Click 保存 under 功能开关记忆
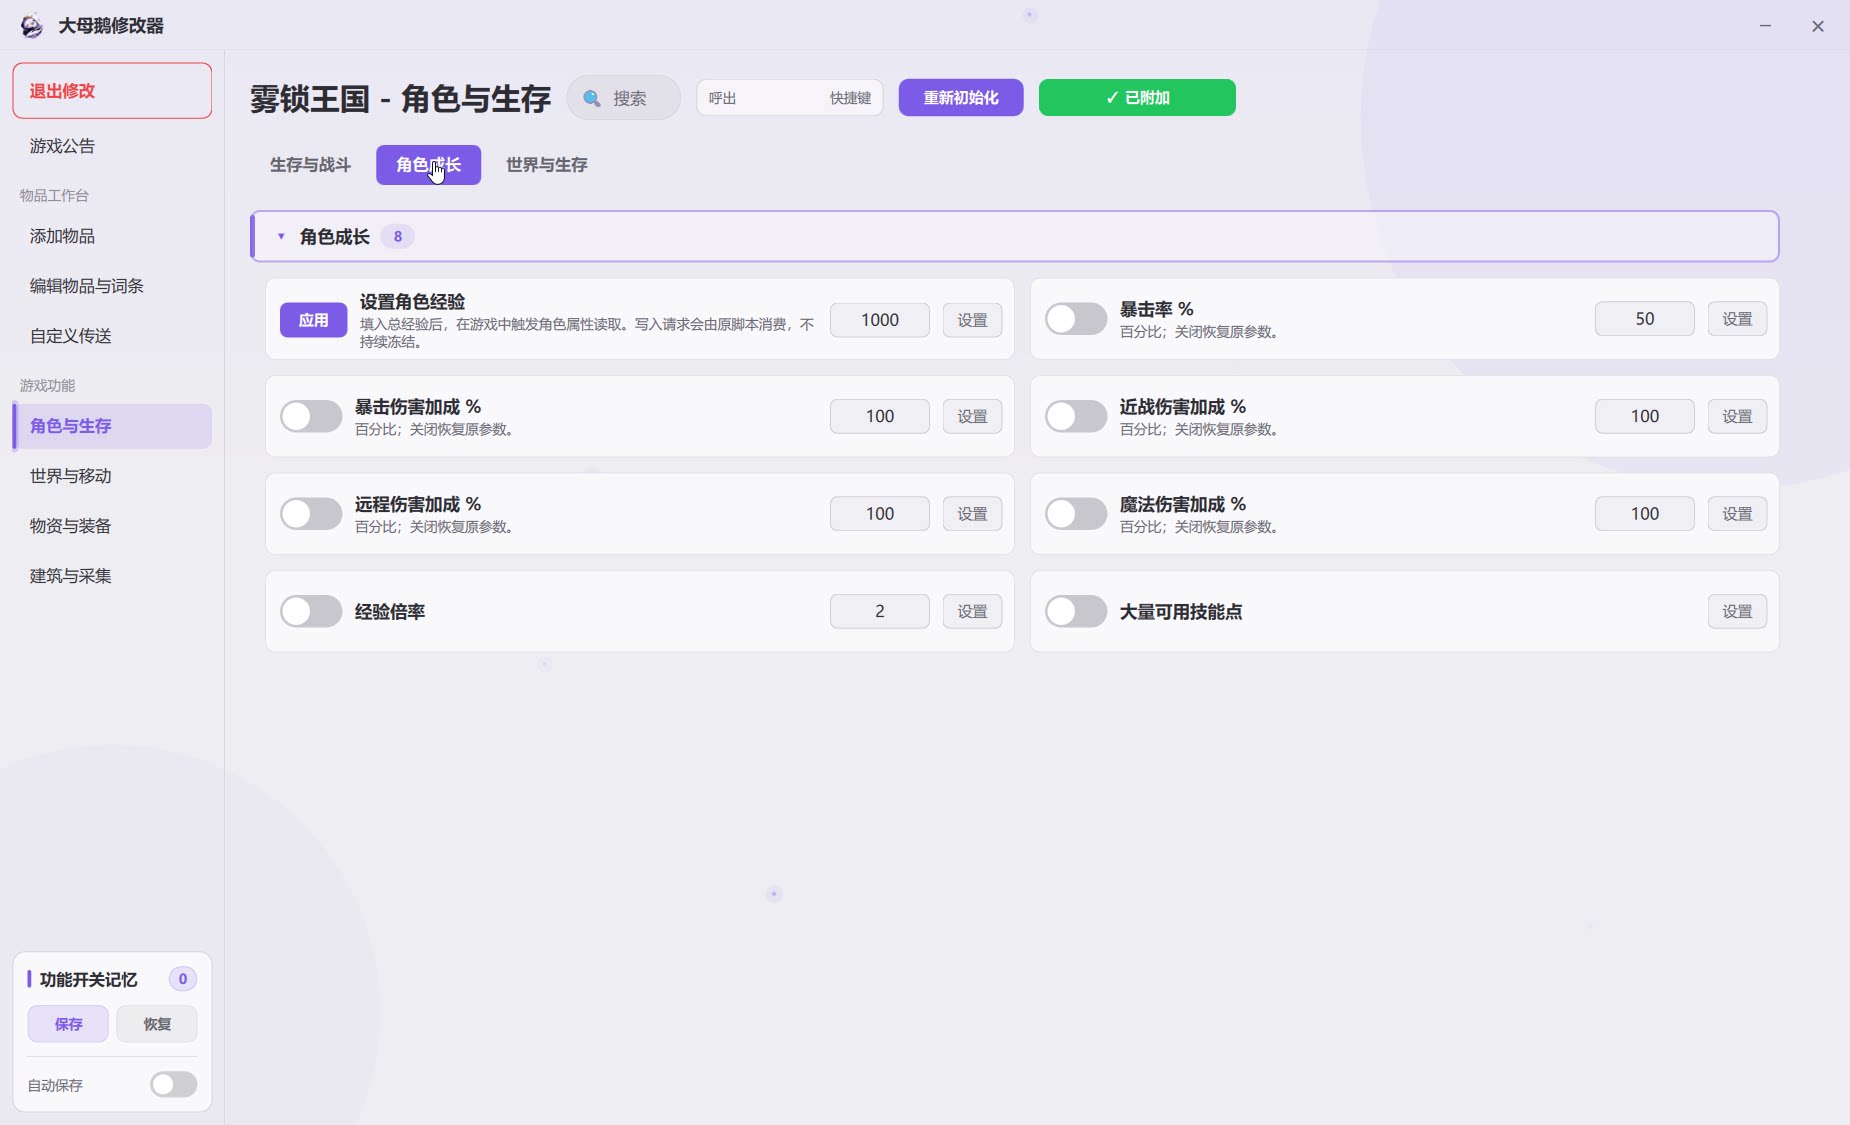The image size is (1850, 1125). 68,1024
